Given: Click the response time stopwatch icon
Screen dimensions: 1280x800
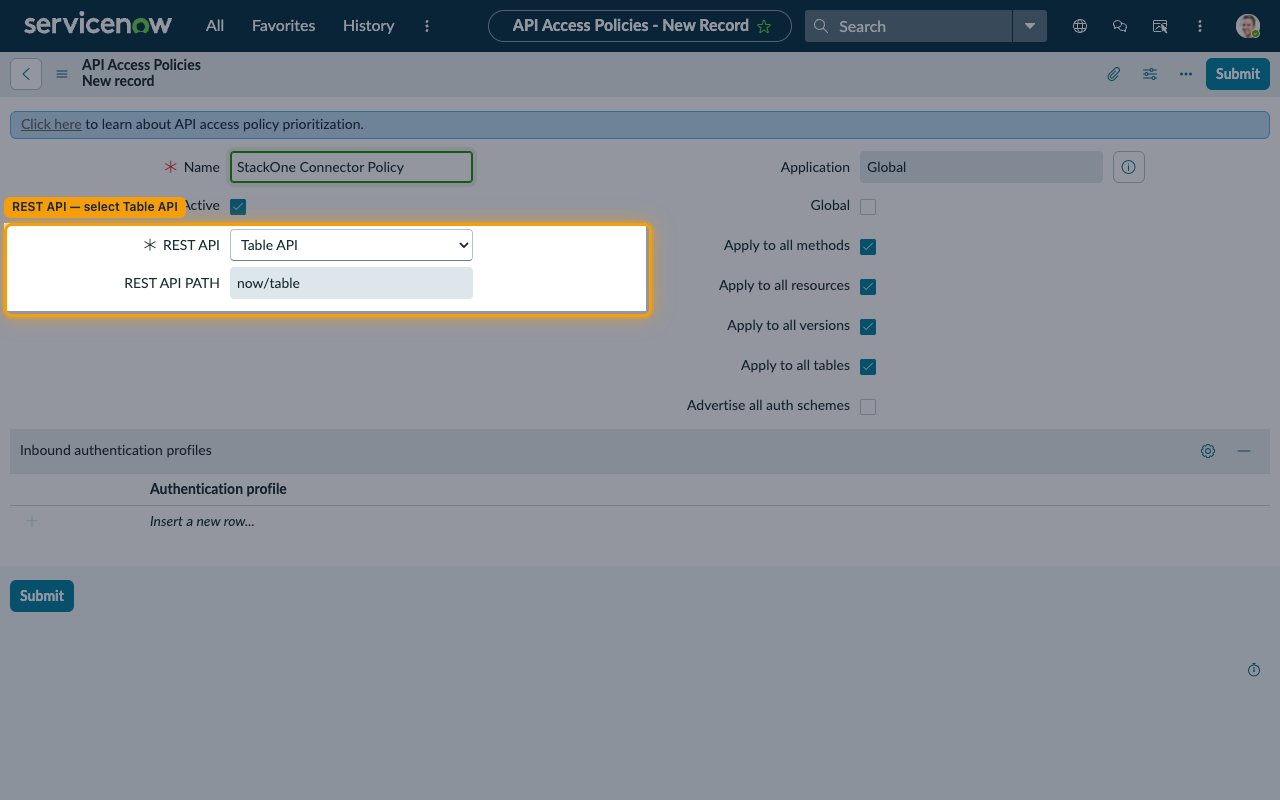Looking at the screenshot, I should (x=1254, y=670).
